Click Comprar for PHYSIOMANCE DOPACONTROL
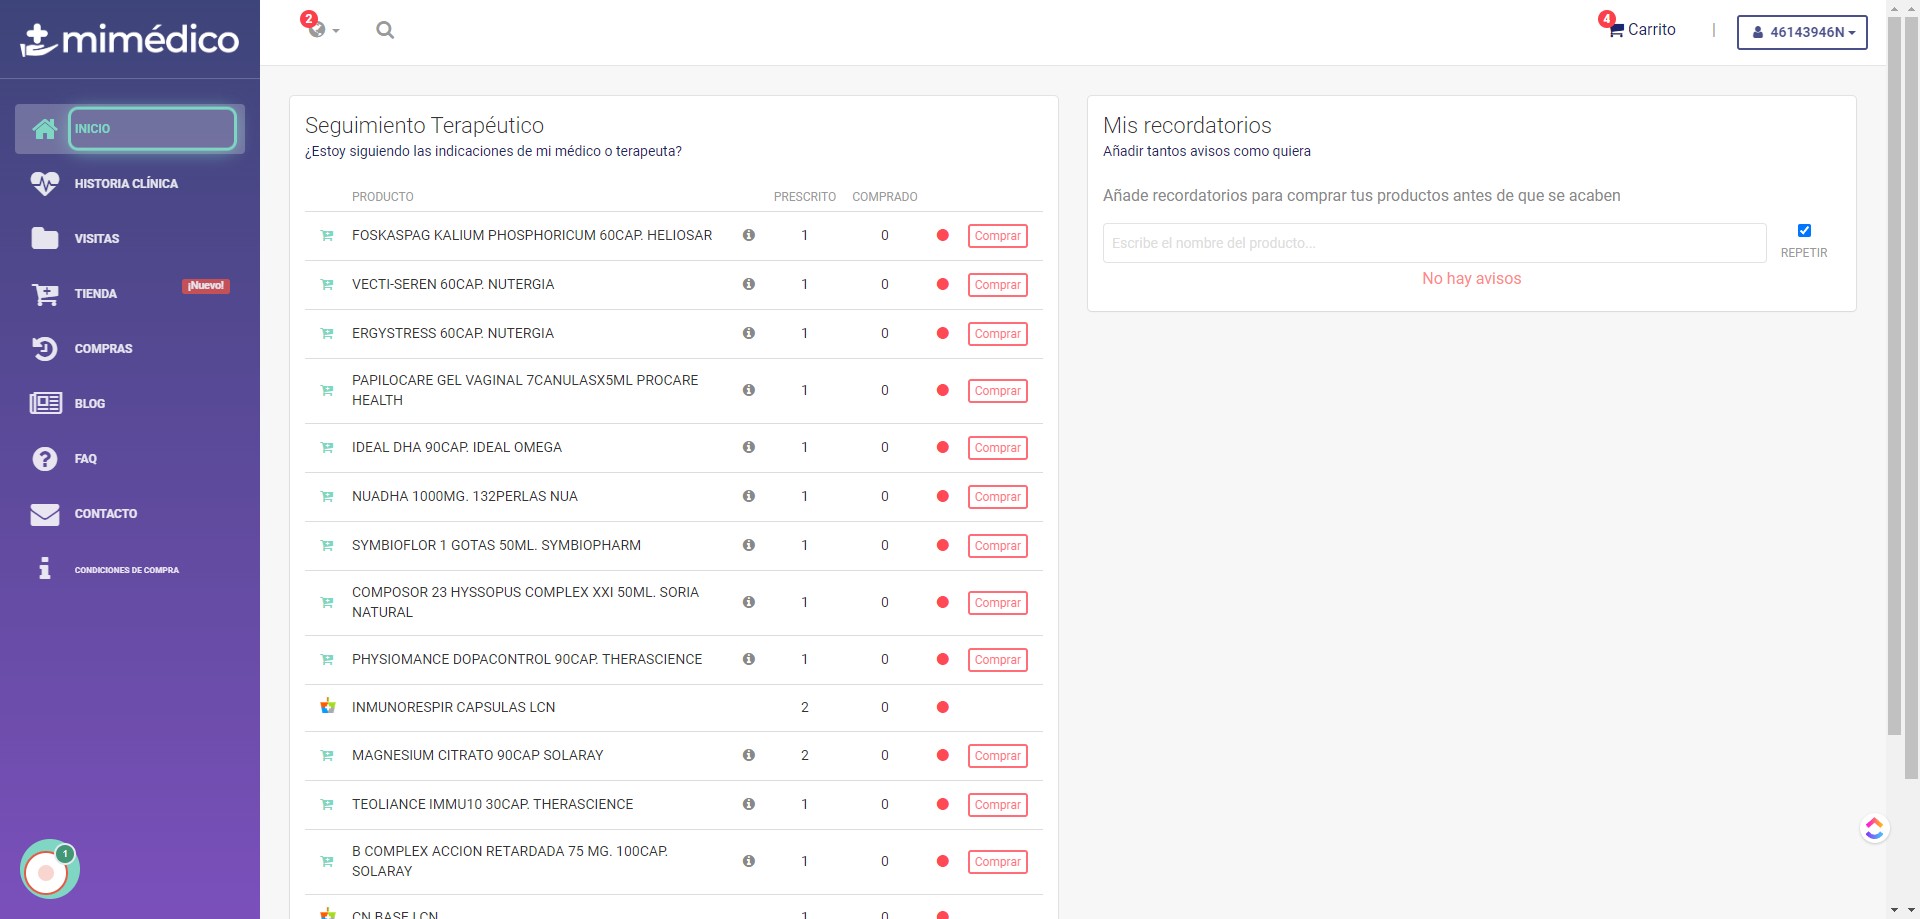The height and width of the screenshot is (919, 1920). tap(997, 660)
